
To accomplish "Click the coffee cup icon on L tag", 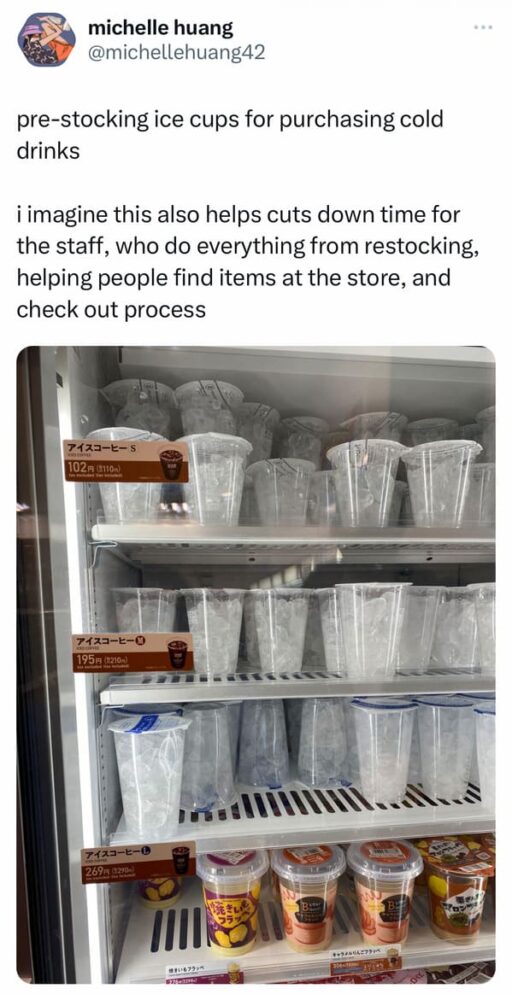I will point(181,860).
